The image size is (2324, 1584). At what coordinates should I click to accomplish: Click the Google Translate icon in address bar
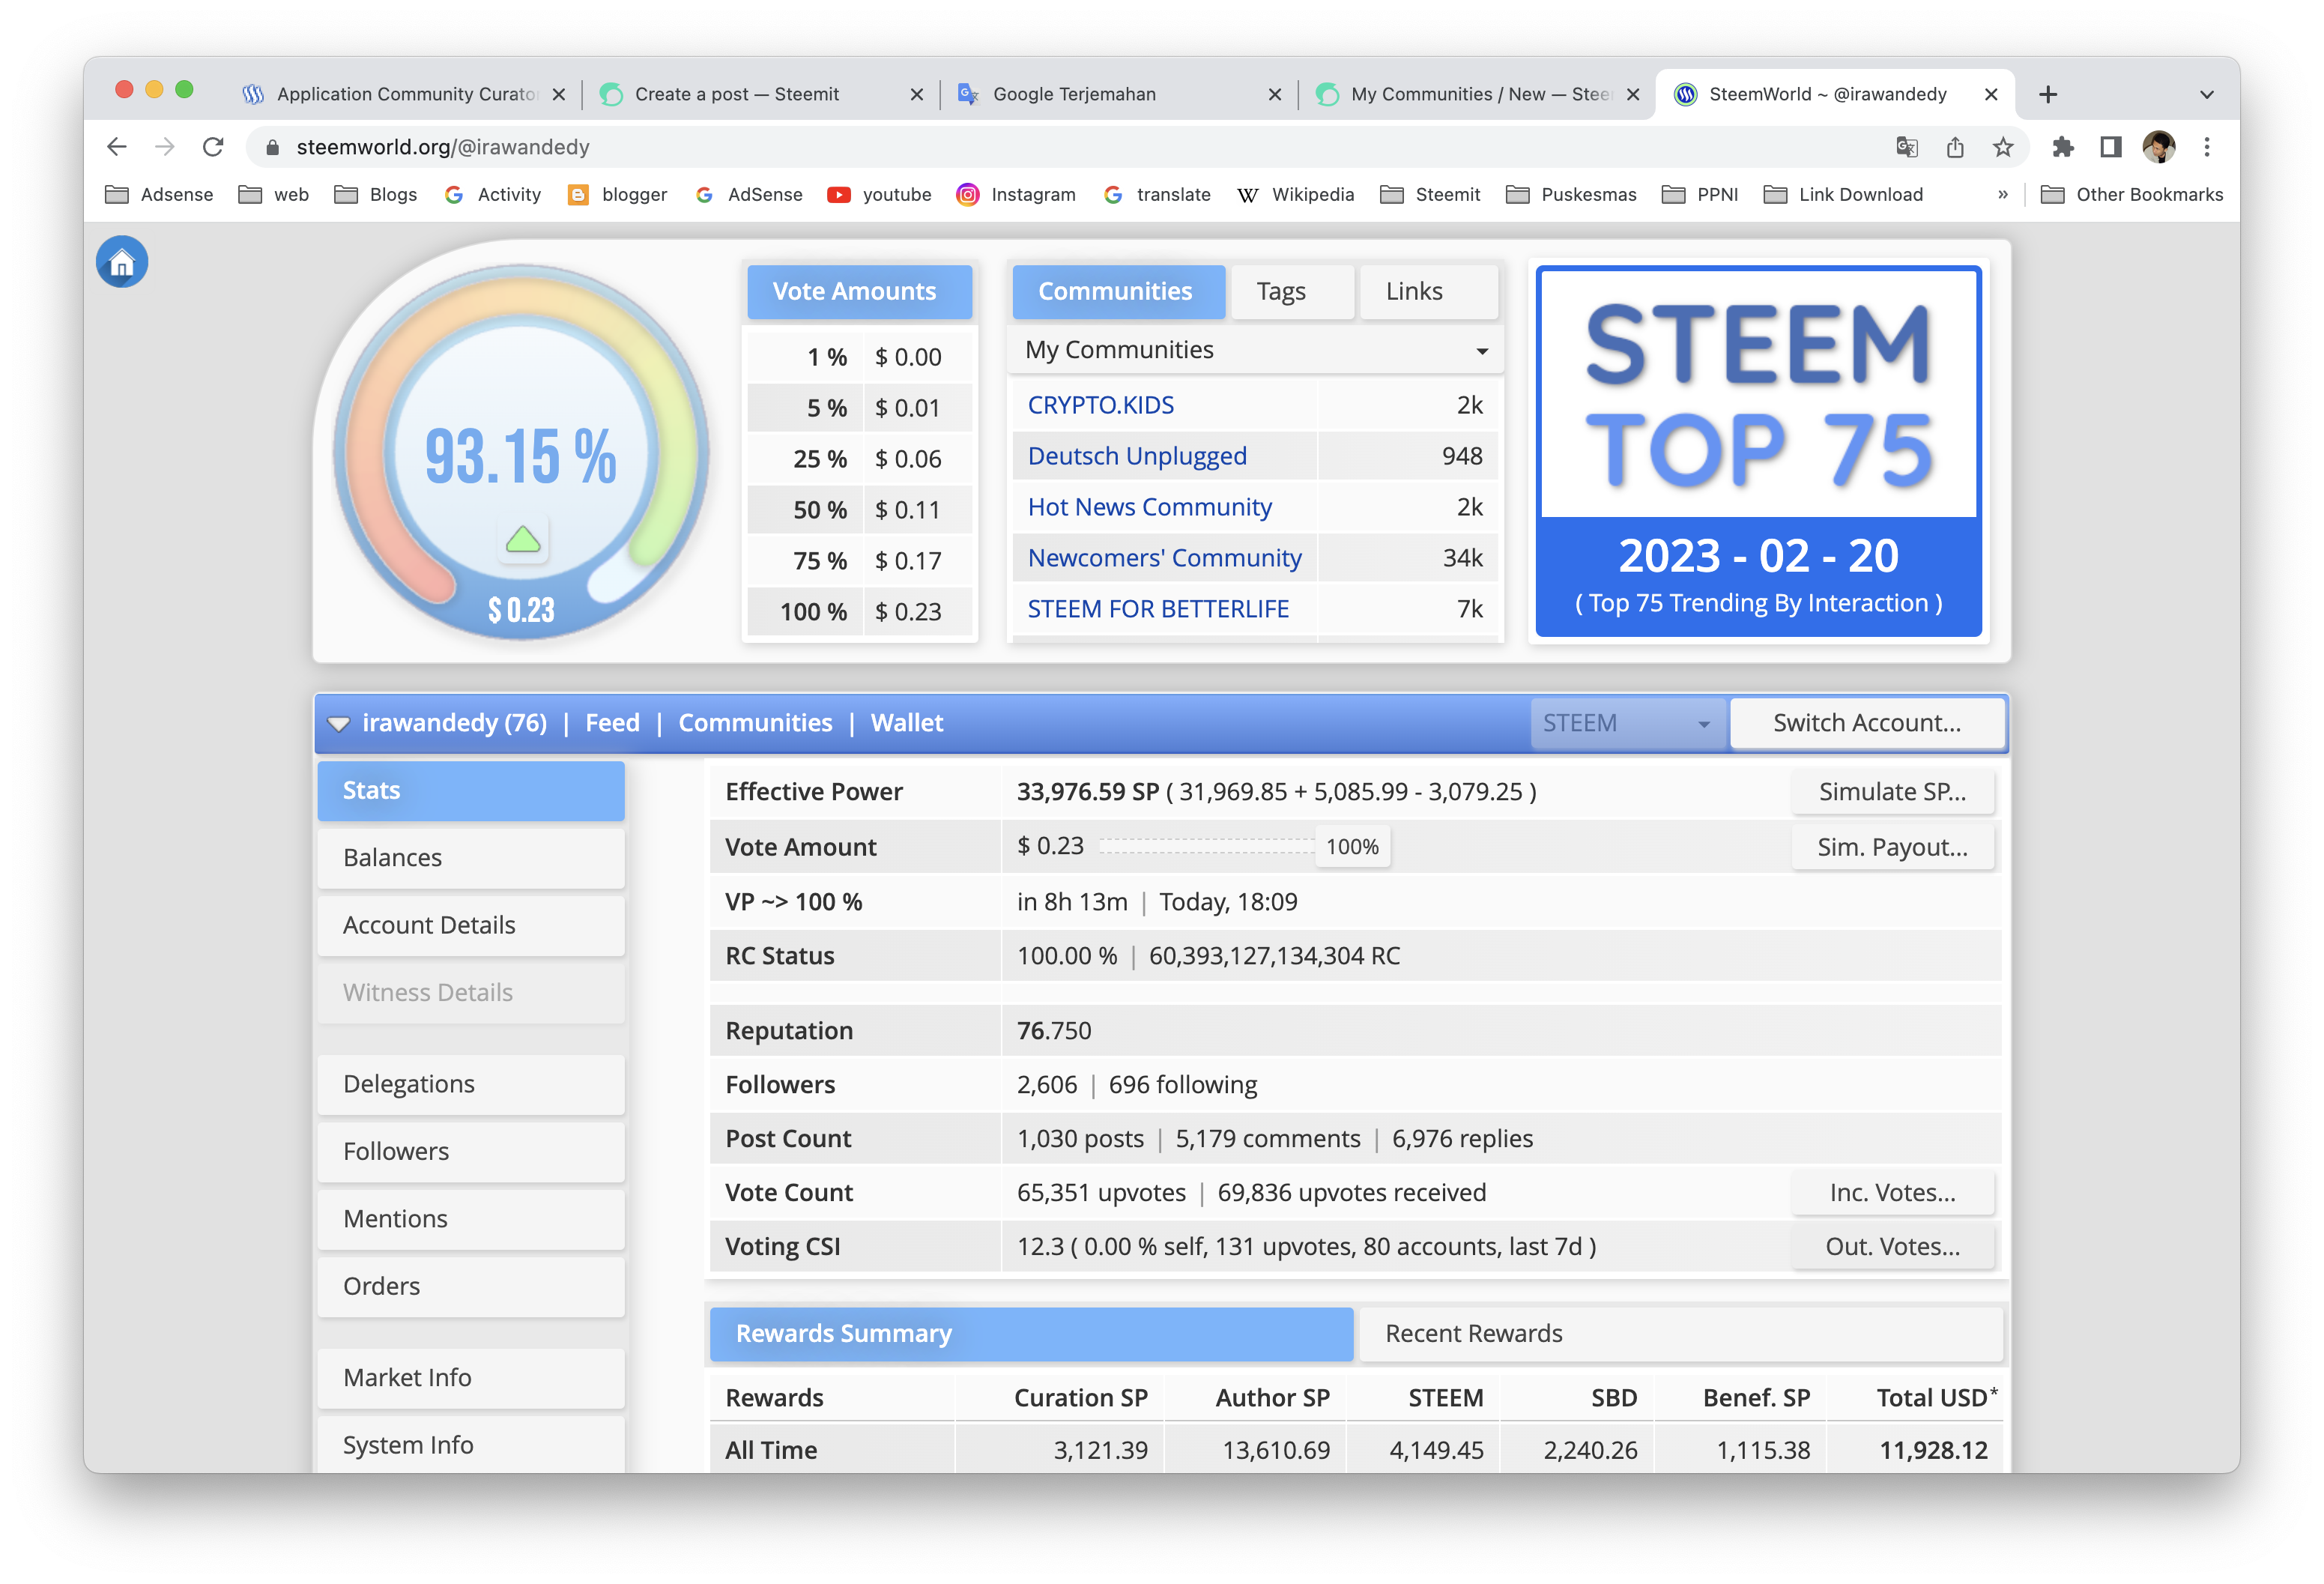click(1906, 148)
